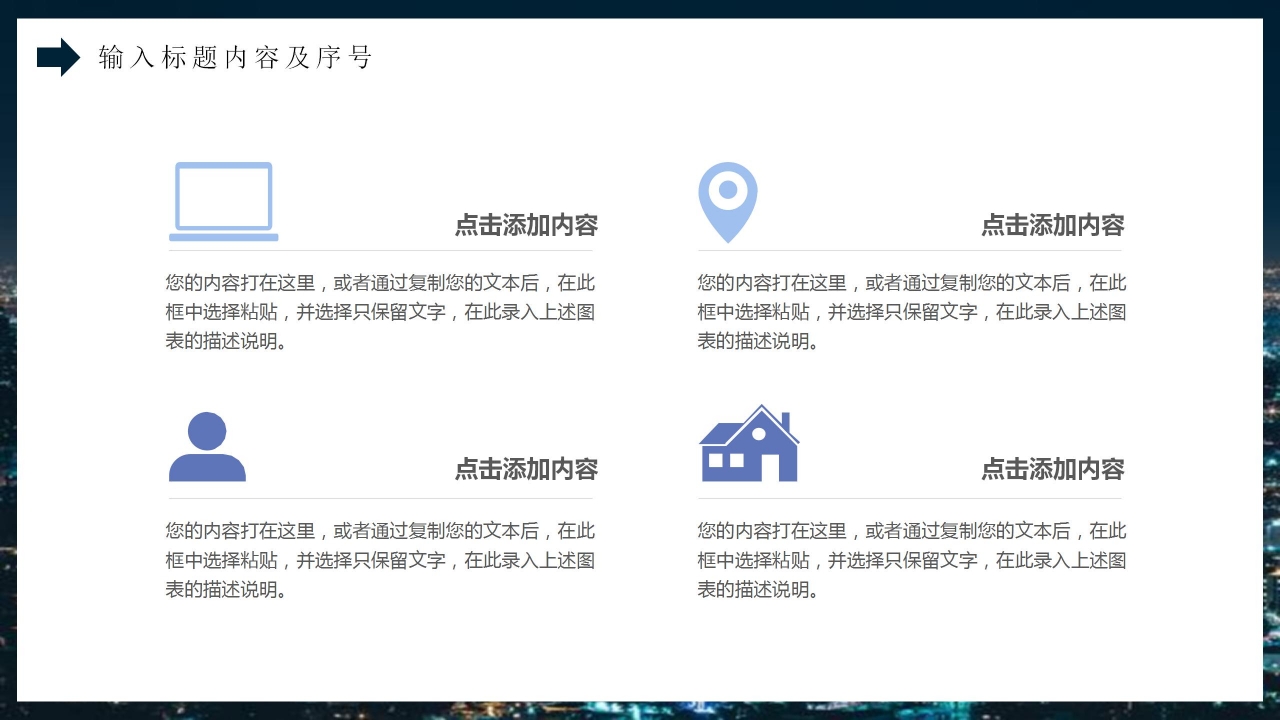Select the description paragraph under the house icon
The height and width of the screenshot is (720, 1280).
pos(911,560)
